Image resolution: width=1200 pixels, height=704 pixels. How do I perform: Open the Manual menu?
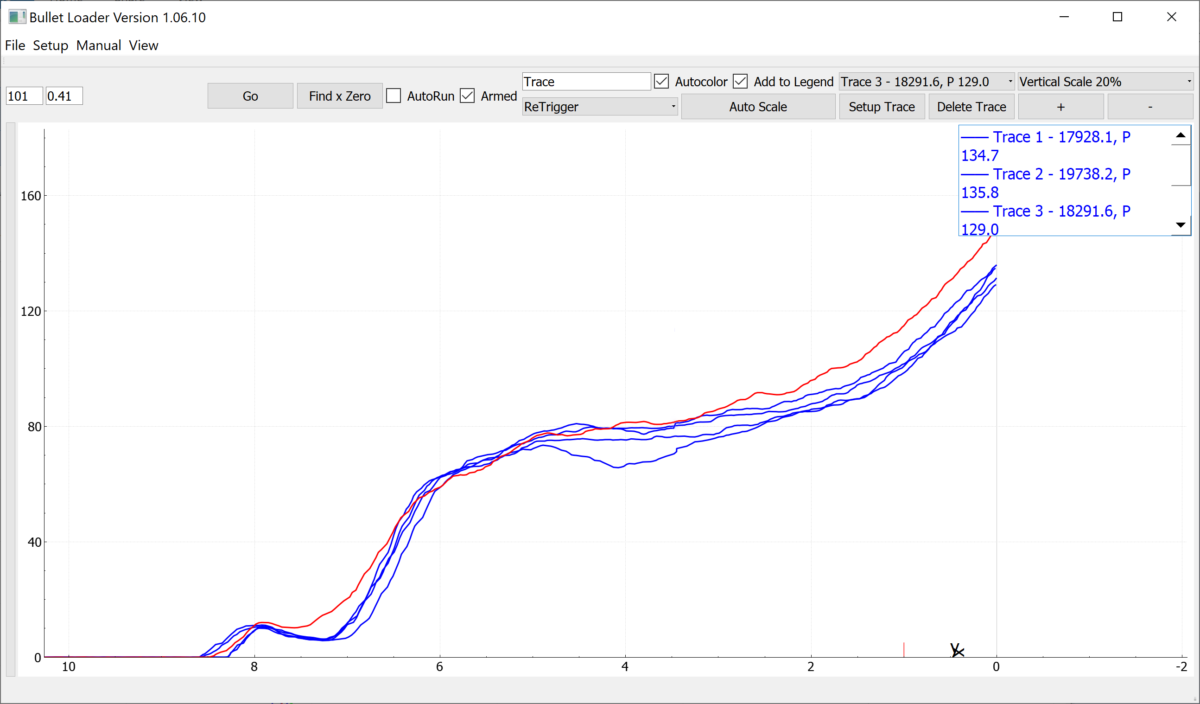tap(98, 45)
